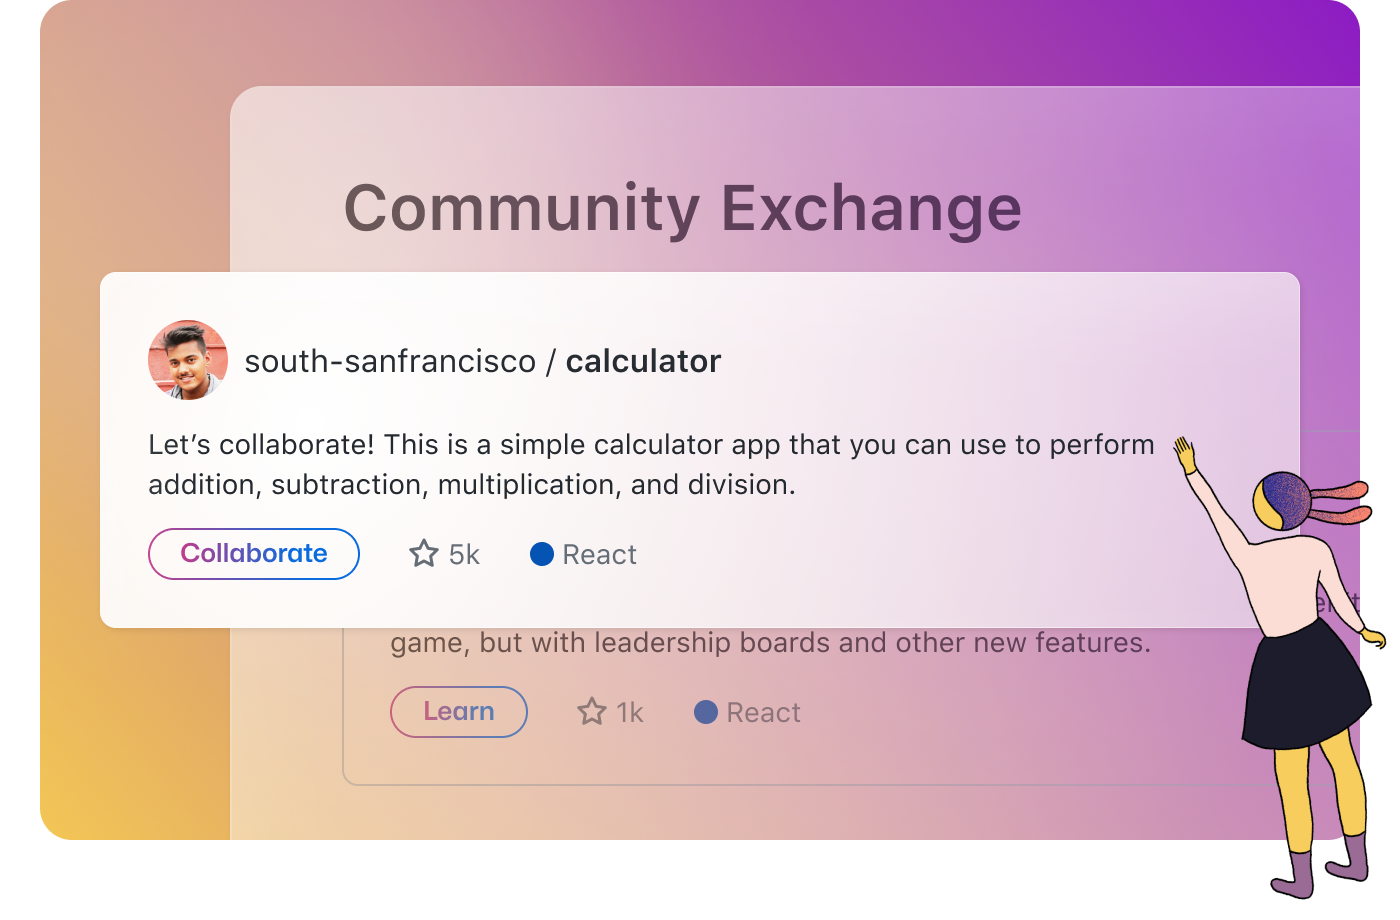Toggle the star on the calculator repo card
1400x920 pixels.
pos(423,554)
